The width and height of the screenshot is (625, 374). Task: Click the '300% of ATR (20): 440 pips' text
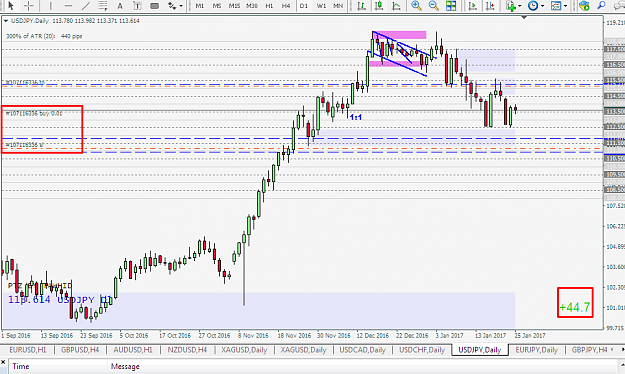(44, 36)
